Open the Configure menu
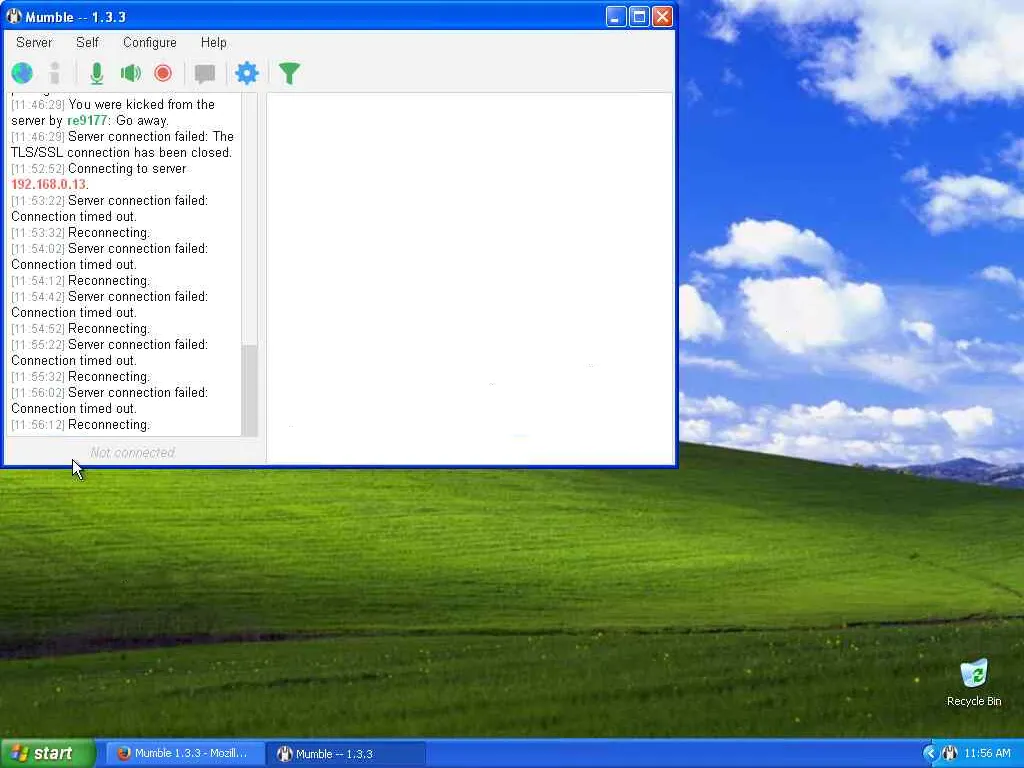Viewport: 1024px width, 768px height. coord(150,42)
